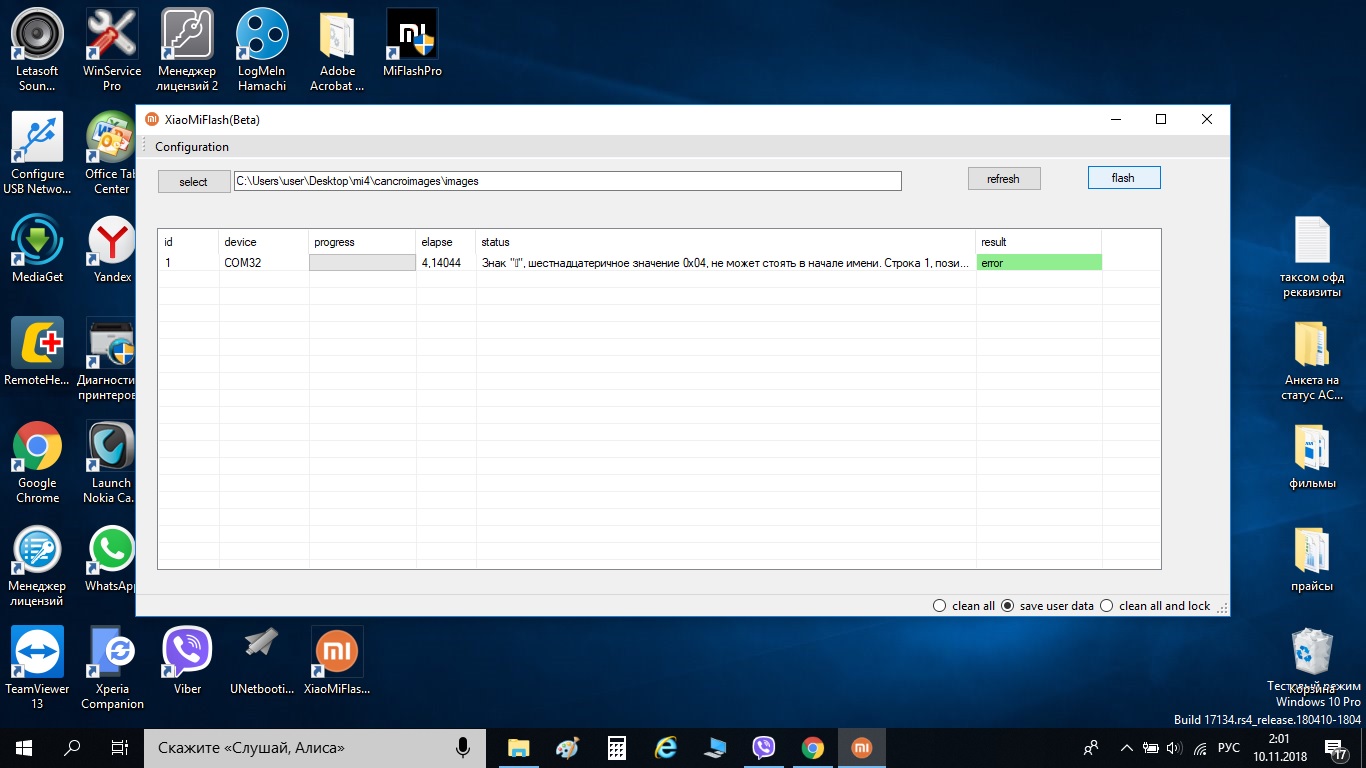This screenshot has height=768, width=1366.
Task: Choose 'clean all and lock' radio option
Action: click(x=1106, y=606)
